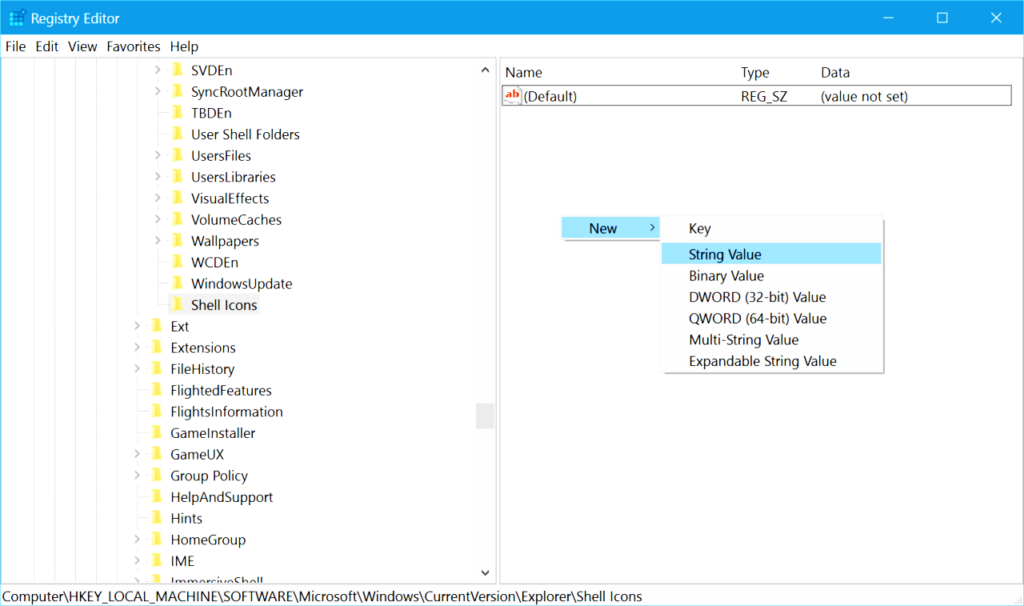Click the tree pane scrollbar thumb
The height and width of the screenshot is (606, 1024).
(485, 416)
